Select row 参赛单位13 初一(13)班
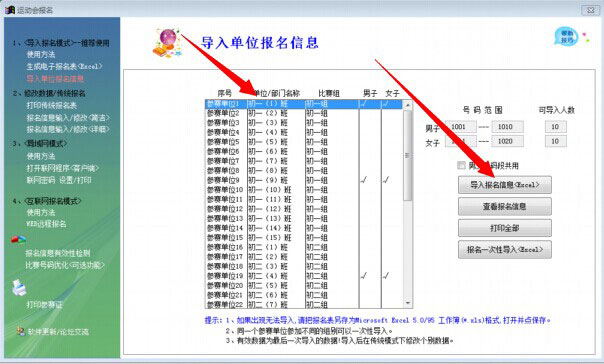 pos(304,218)
